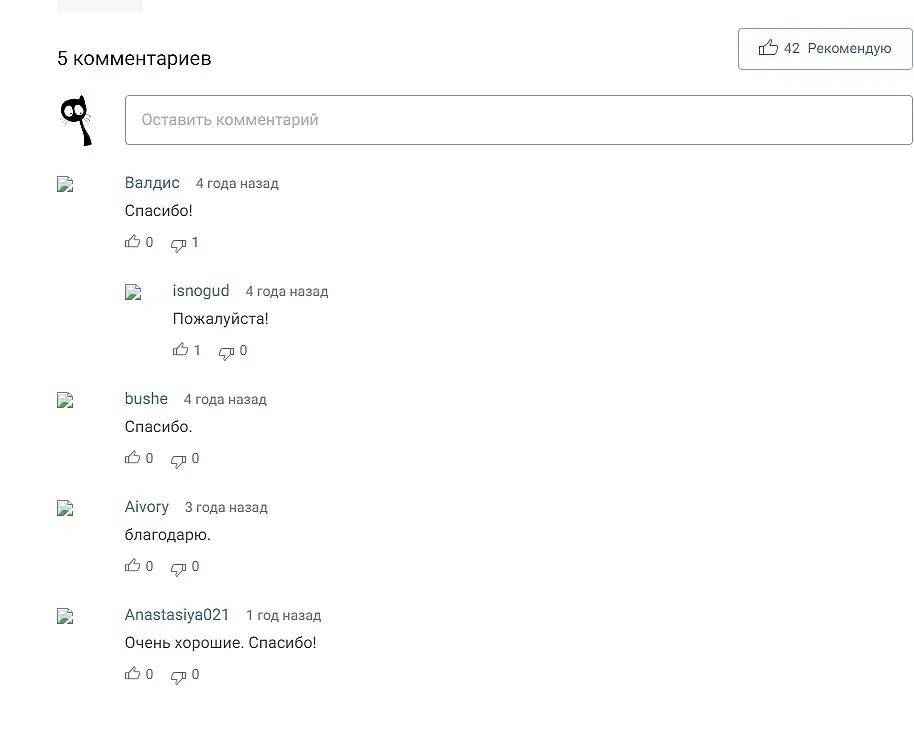914x742 pixels.
Task: Dislike bushe's comment
Action: point(179,459)
